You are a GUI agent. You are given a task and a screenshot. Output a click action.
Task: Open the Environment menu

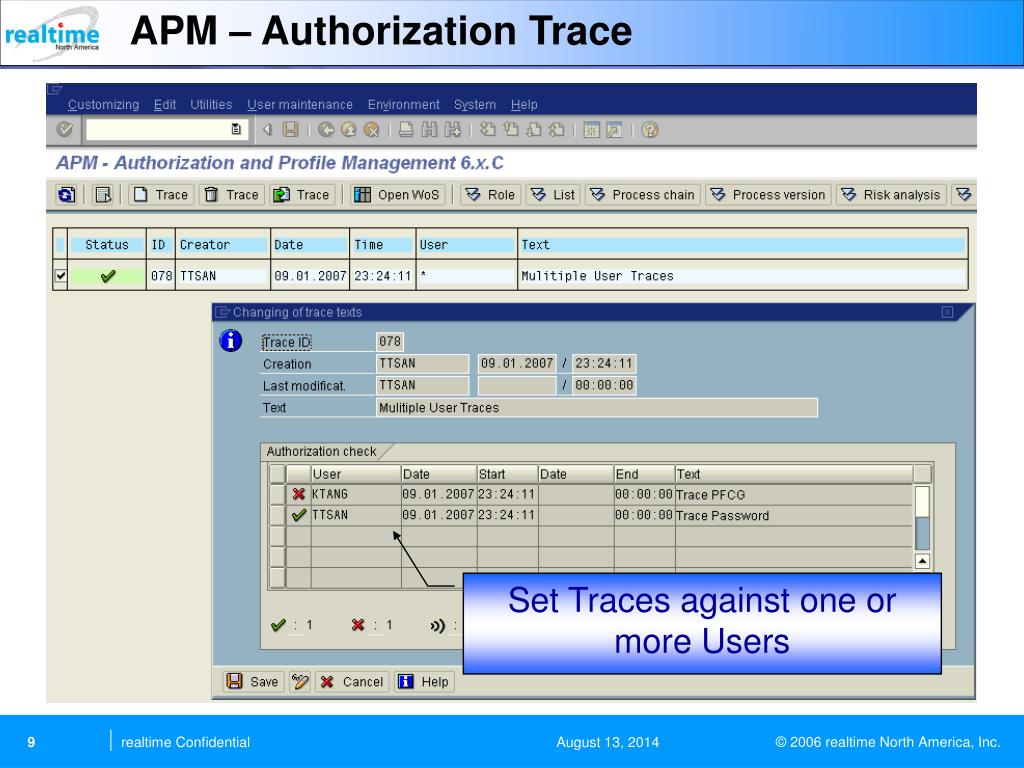tap(404, 104)
